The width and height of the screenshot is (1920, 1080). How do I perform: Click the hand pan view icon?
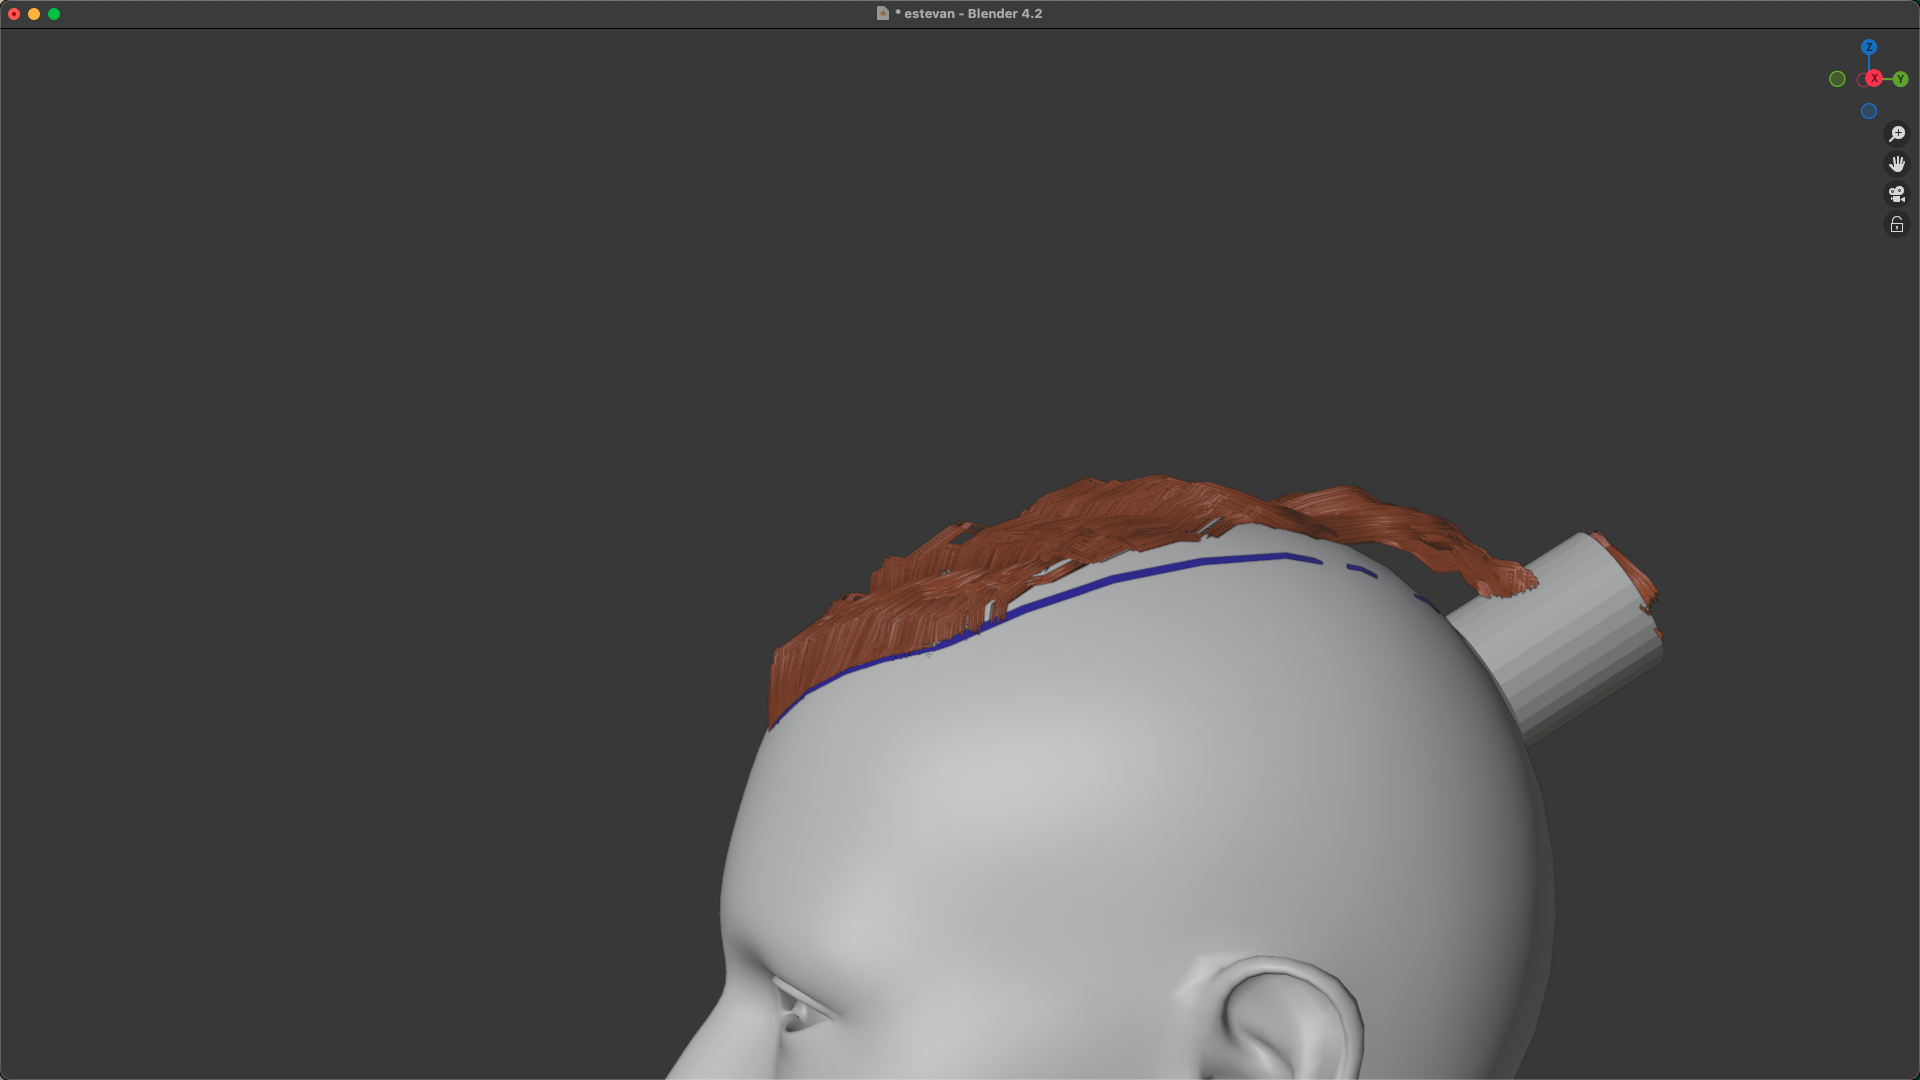point(1896,164)
